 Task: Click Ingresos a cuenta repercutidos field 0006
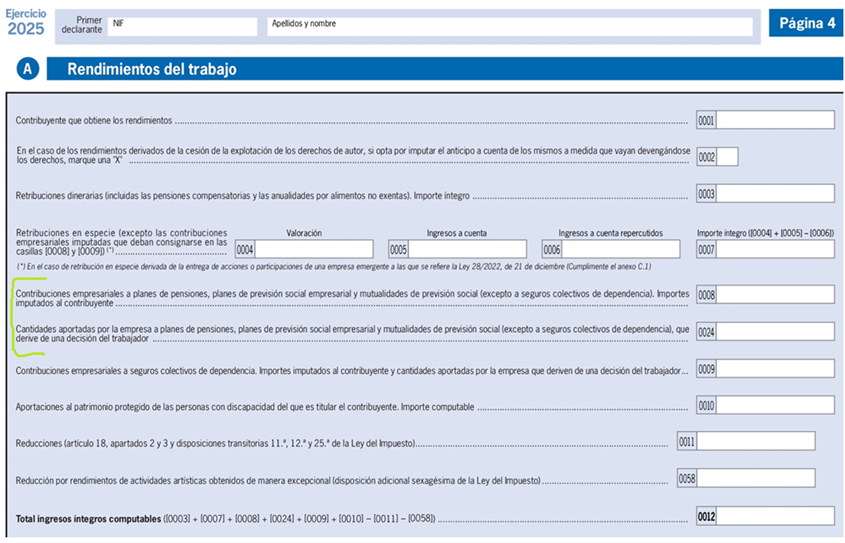click(620, 249)
